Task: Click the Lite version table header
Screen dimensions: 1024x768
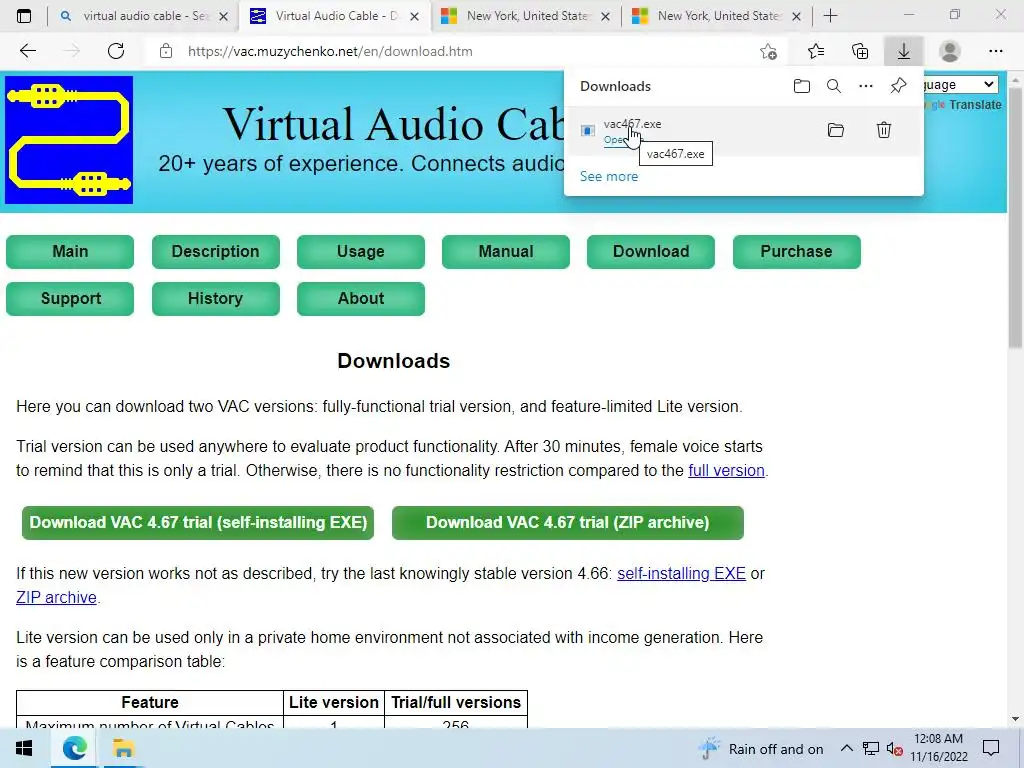Action: pos(334,702)
